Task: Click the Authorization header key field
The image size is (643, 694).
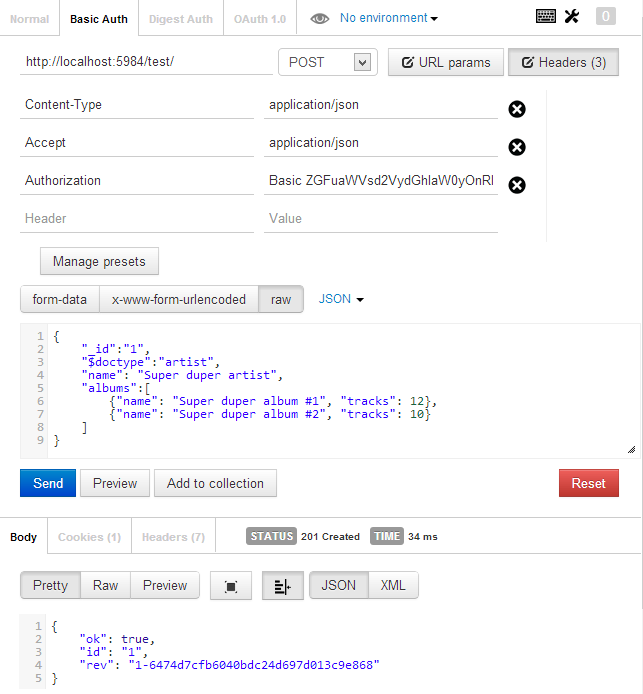Action: [137, 181]
